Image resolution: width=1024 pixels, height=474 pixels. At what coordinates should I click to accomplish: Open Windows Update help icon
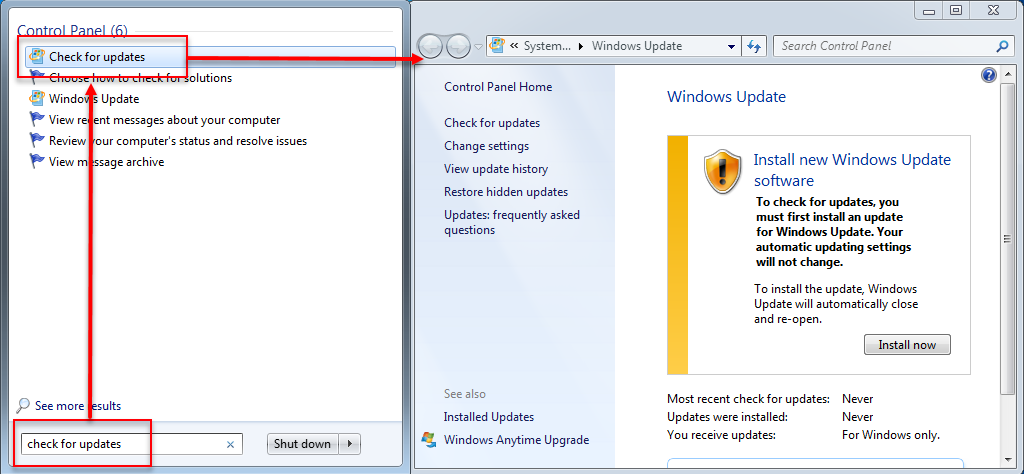[989, 74]
